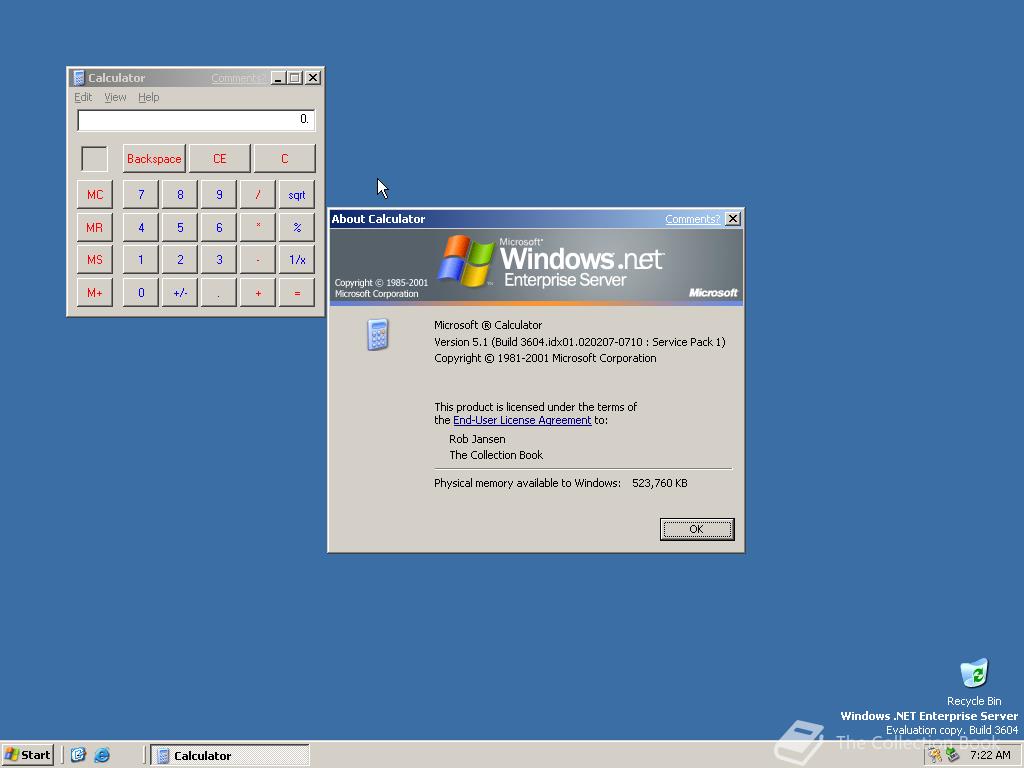This screenshot has width=1024, height=768.
Task: Click the sqrt key
Action: 297,195
